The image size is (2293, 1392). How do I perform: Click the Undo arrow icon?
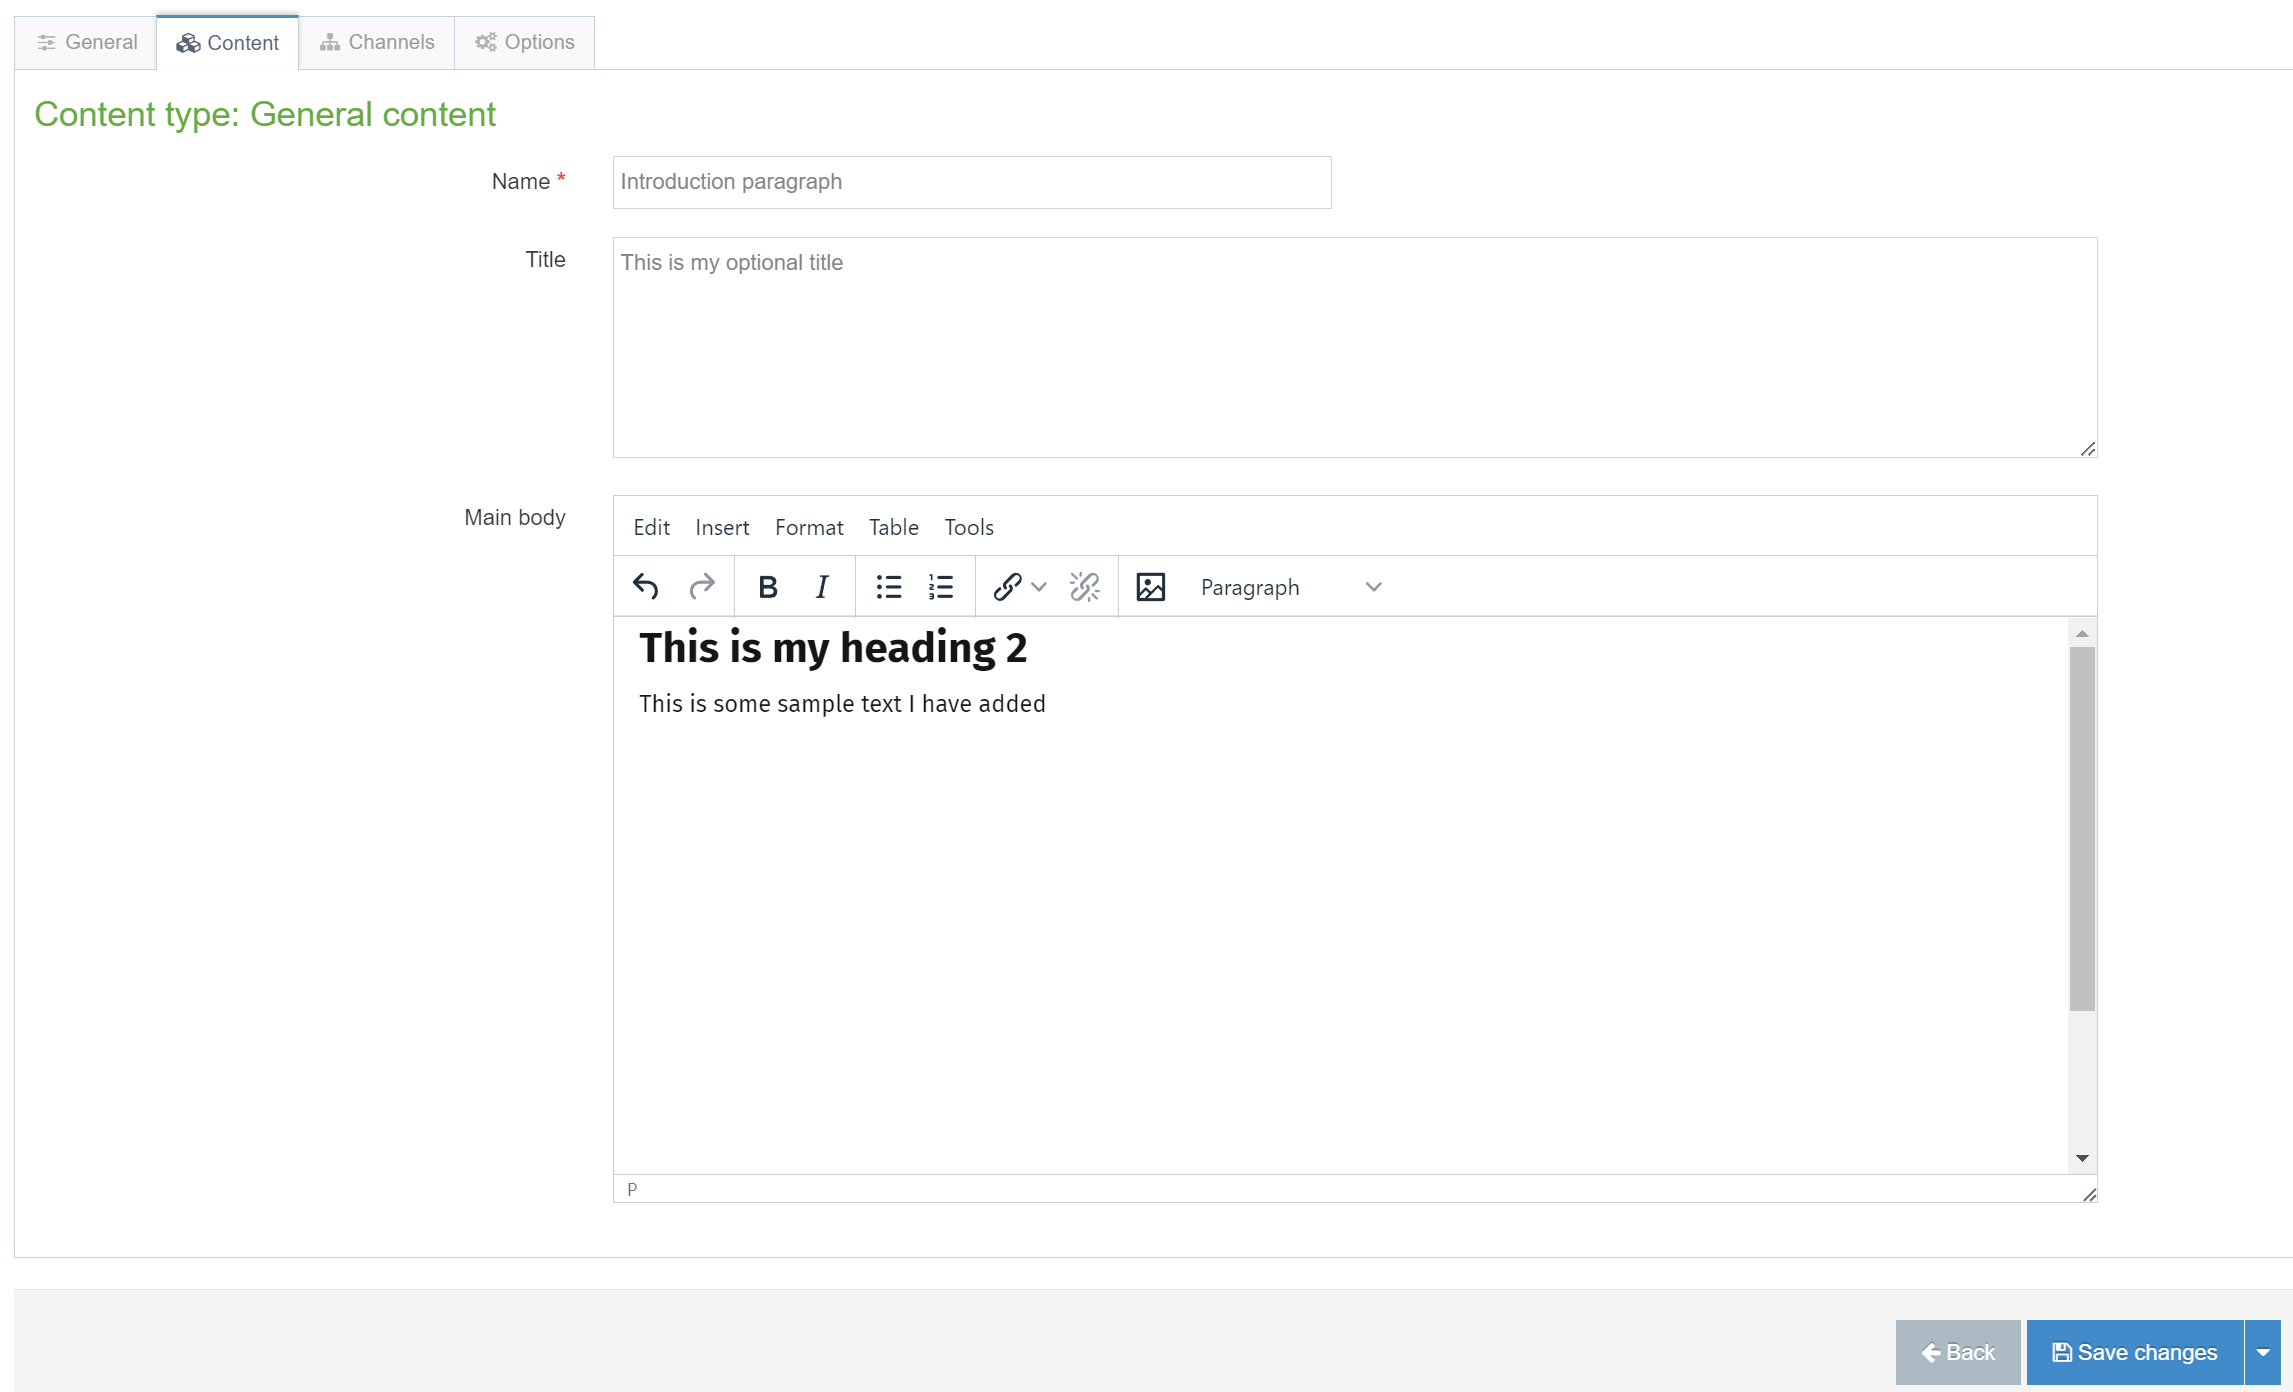click(x=646, y=587)
